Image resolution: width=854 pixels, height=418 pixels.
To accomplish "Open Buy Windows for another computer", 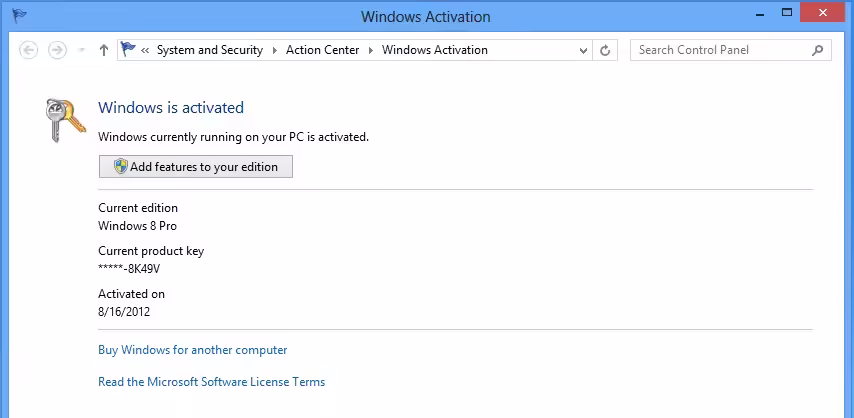I will (x=192, y=350).
